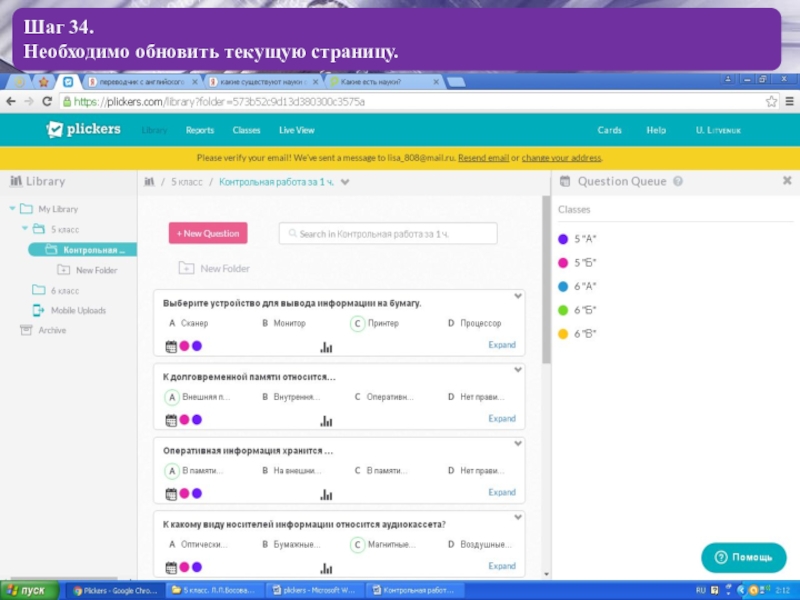
Task: Click the queue calendar icon on the long-term memory question
Action: tap(171, 420)
